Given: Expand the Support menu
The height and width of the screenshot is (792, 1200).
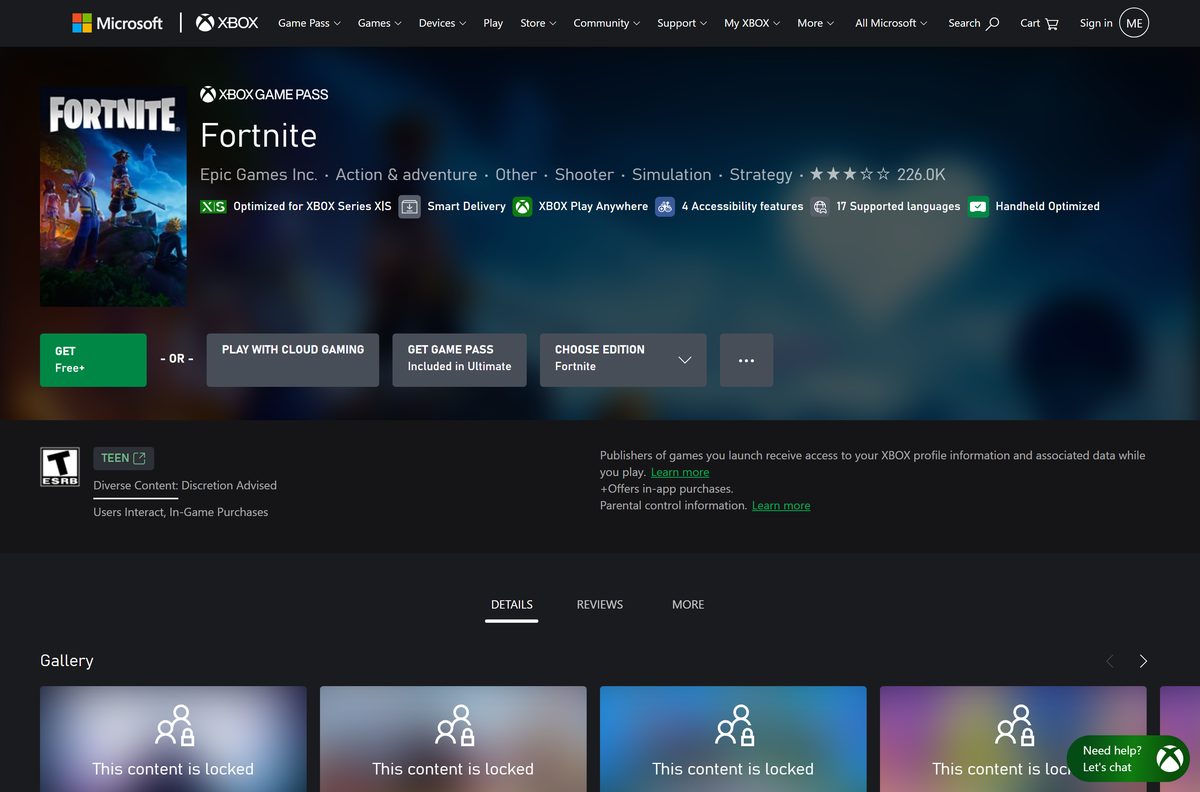Looking at the screenshot, I should coord(682,23).
